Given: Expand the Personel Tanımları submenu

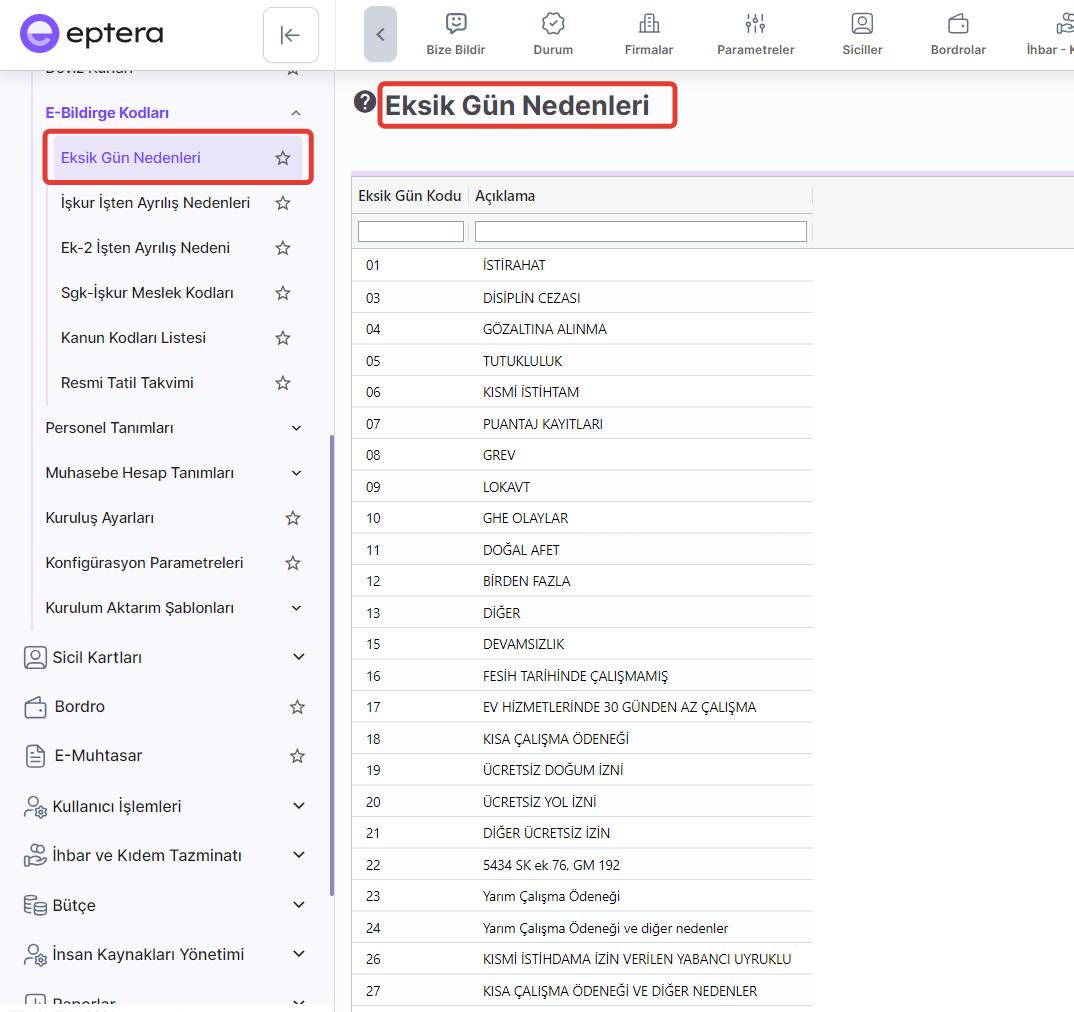Looking at the screenshot, I should 296,428.
